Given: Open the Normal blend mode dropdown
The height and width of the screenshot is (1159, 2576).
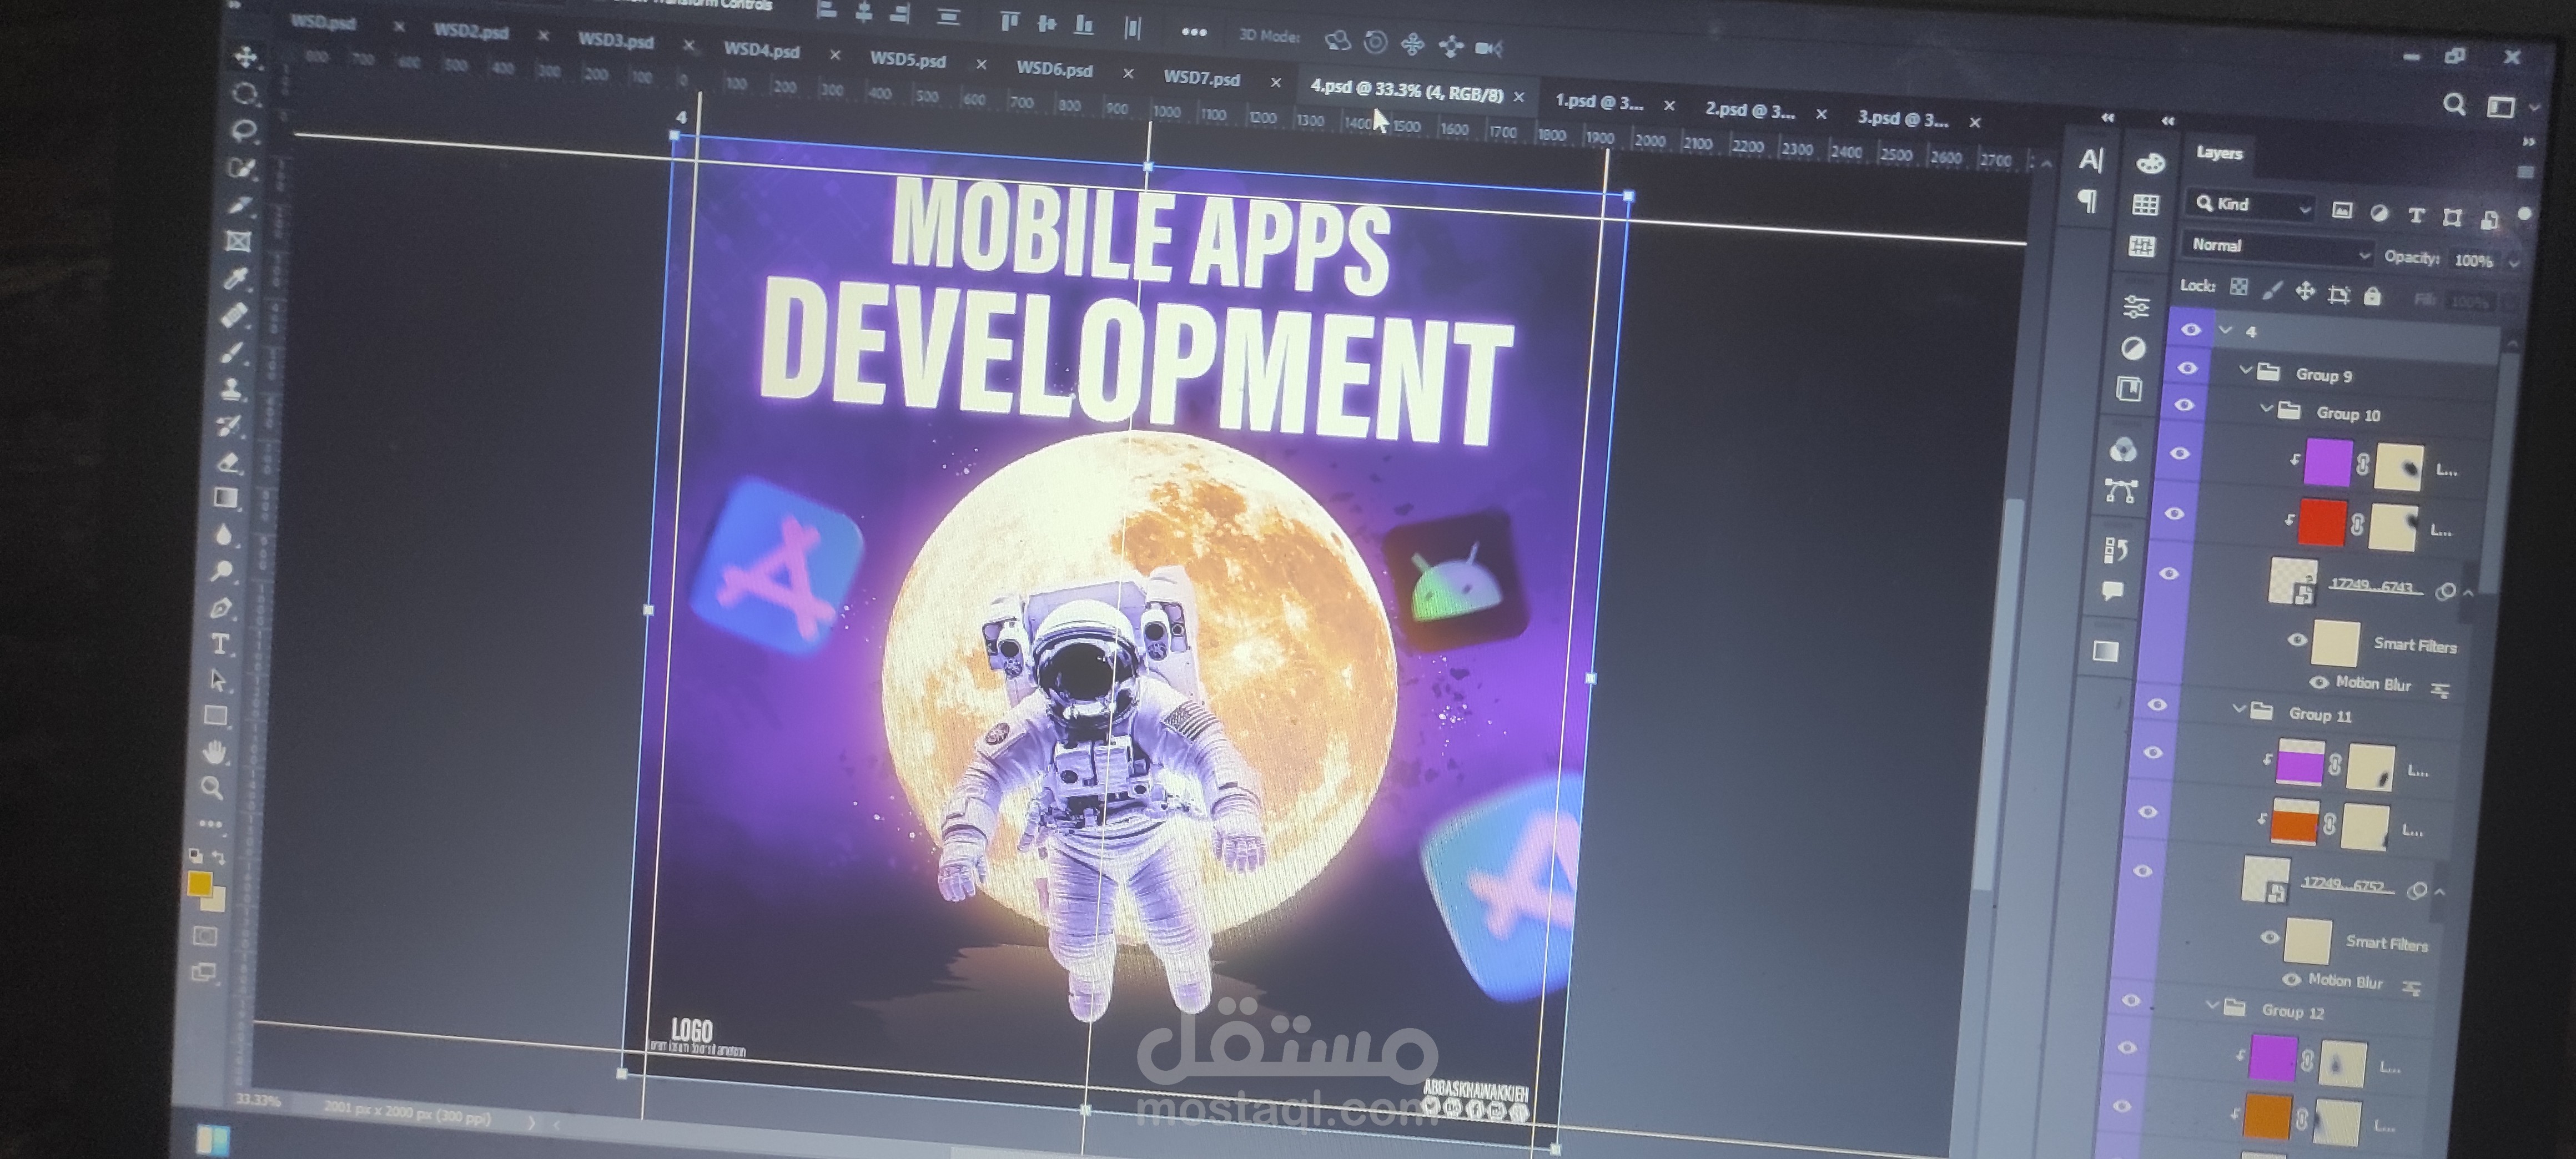Looking at the screenshot, I should [2277, 248].
